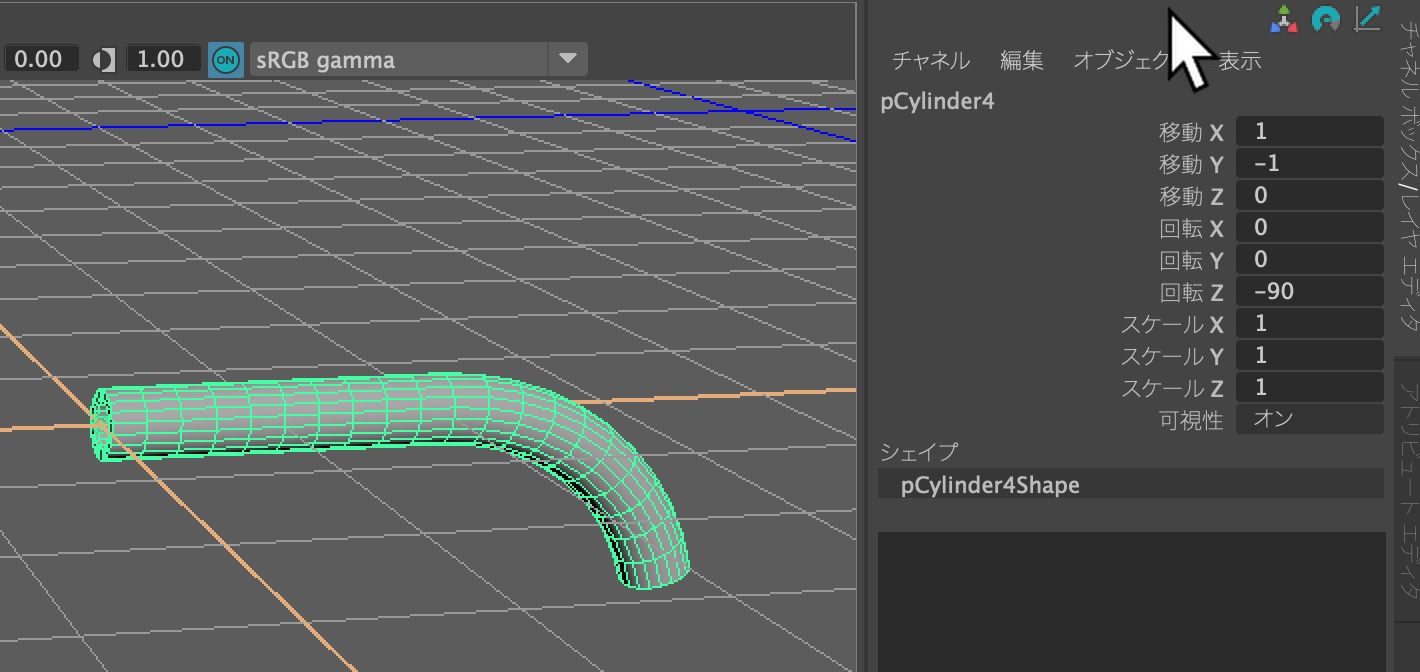Select the スケール Y channel label
The height and width of the screenshot is (672, 1420).
click(1172, 356)
